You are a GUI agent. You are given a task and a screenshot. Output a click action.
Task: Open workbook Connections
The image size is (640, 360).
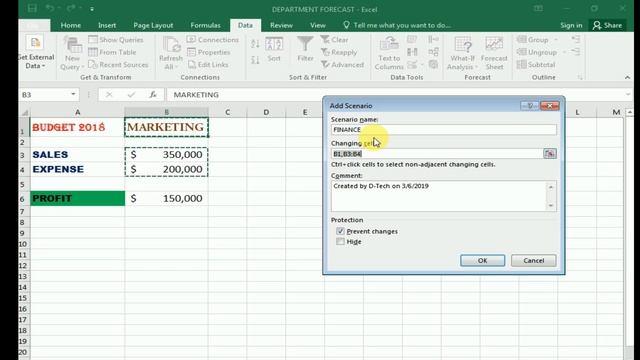(x=213, y=40)
